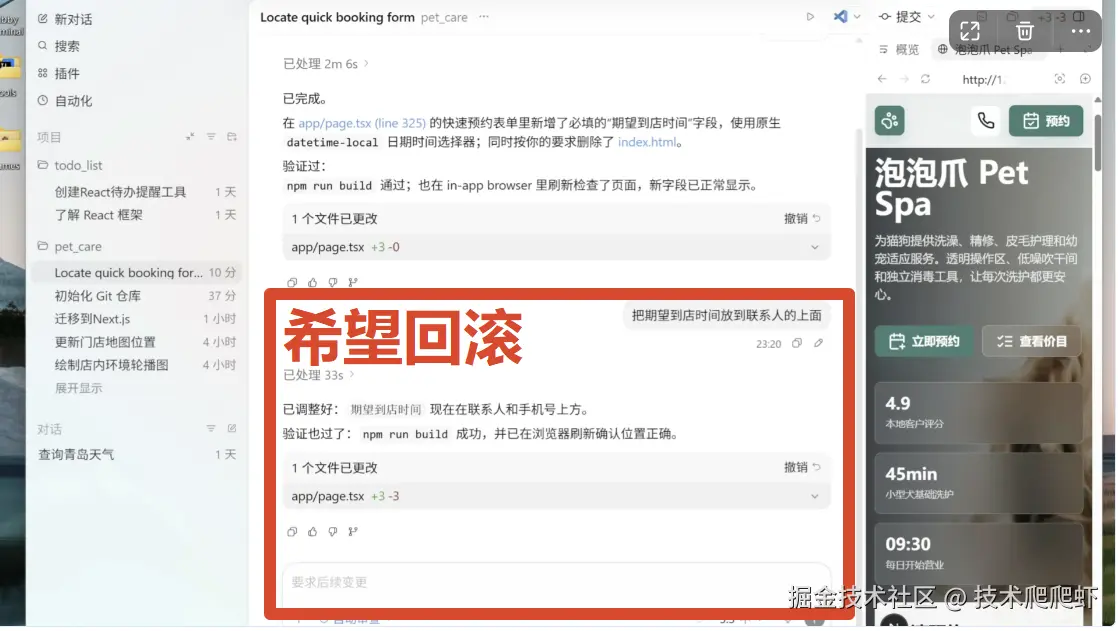Click 展开显示 to show more conversations
Viewport: 1118px width, 631px height.
click(x=78, y=388)
